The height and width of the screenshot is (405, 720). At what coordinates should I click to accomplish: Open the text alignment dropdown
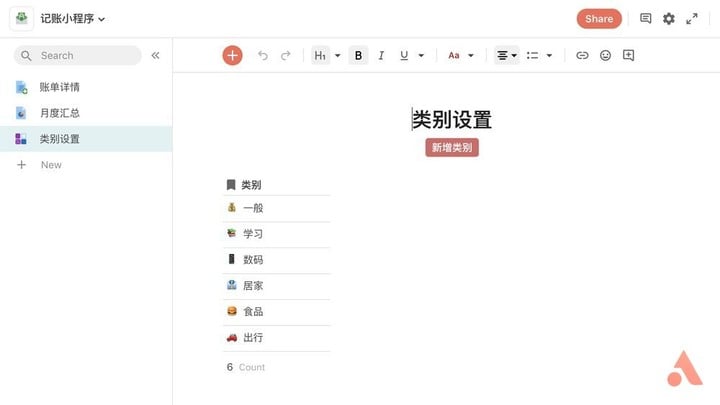507,56
